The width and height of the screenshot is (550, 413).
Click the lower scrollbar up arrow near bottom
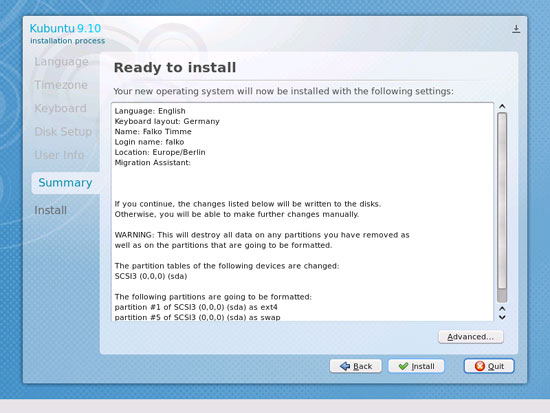[502, 309]
